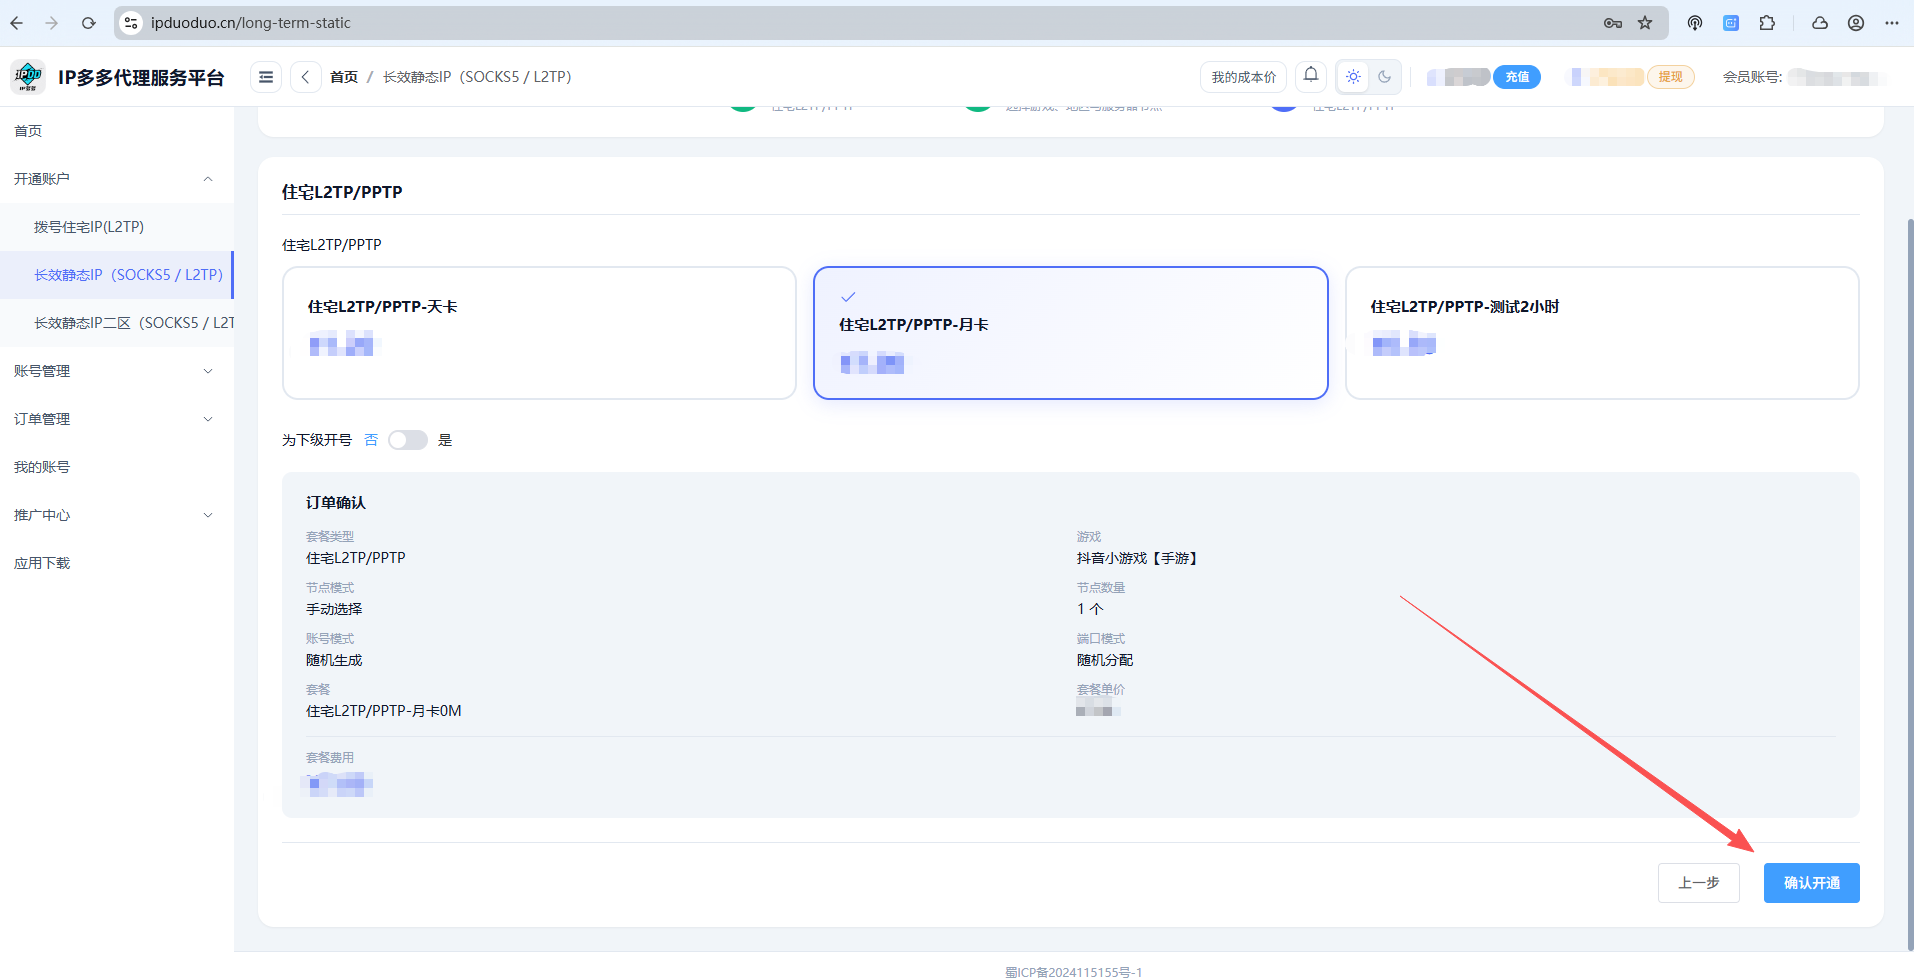The height and width of the screenshot is (978, 1914).
Task: Click the blue extension icon in toolbar
Action: click(1731, 23)
